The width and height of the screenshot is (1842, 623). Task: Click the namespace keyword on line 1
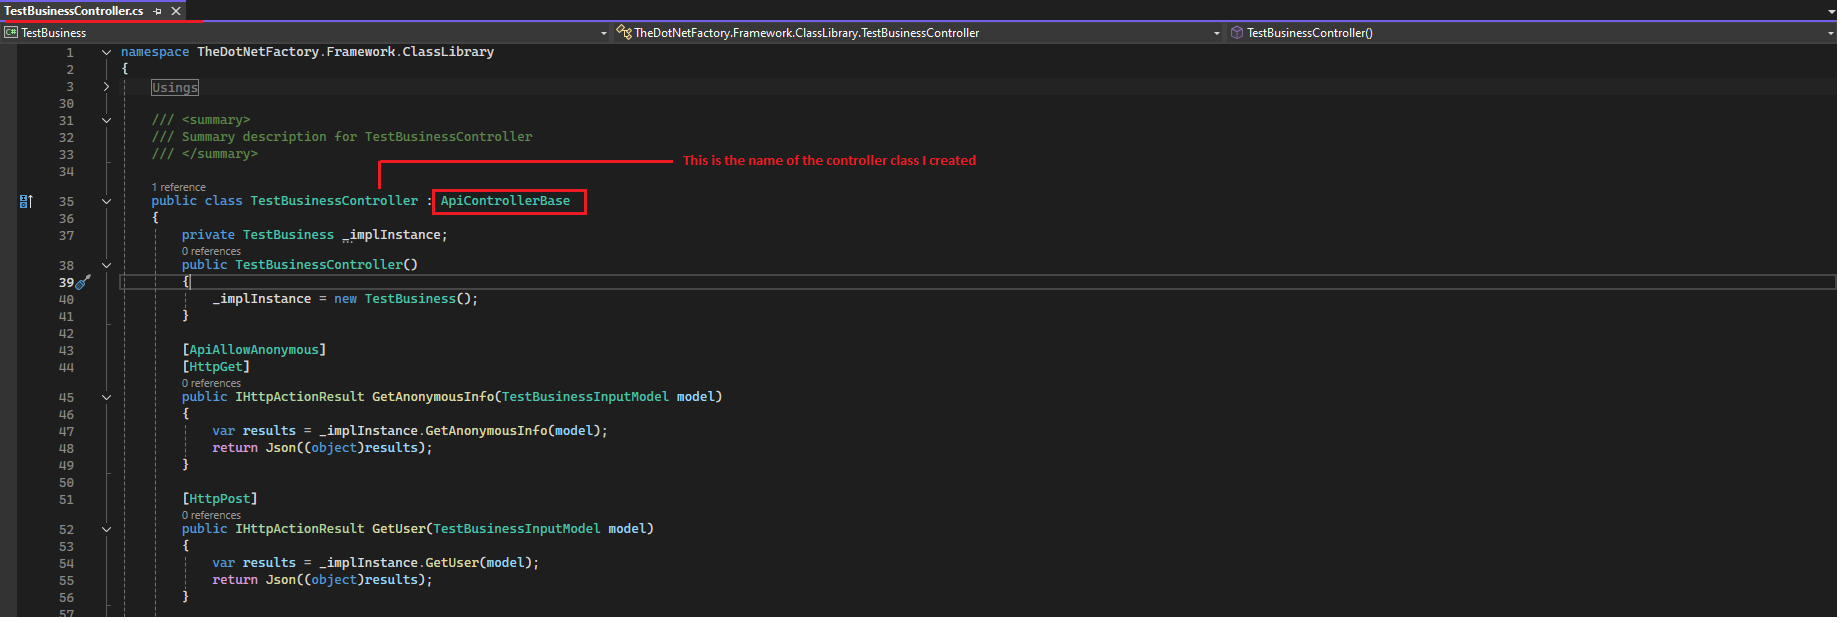point(155,52)
